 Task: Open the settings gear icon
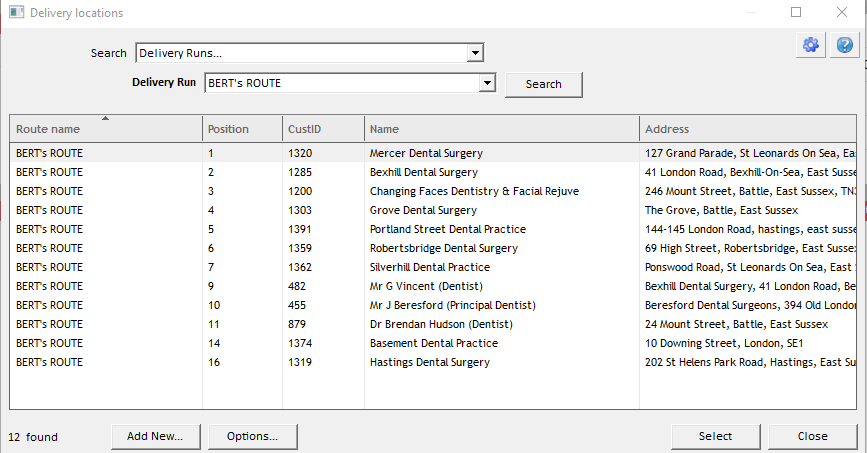tap(811, 44)
